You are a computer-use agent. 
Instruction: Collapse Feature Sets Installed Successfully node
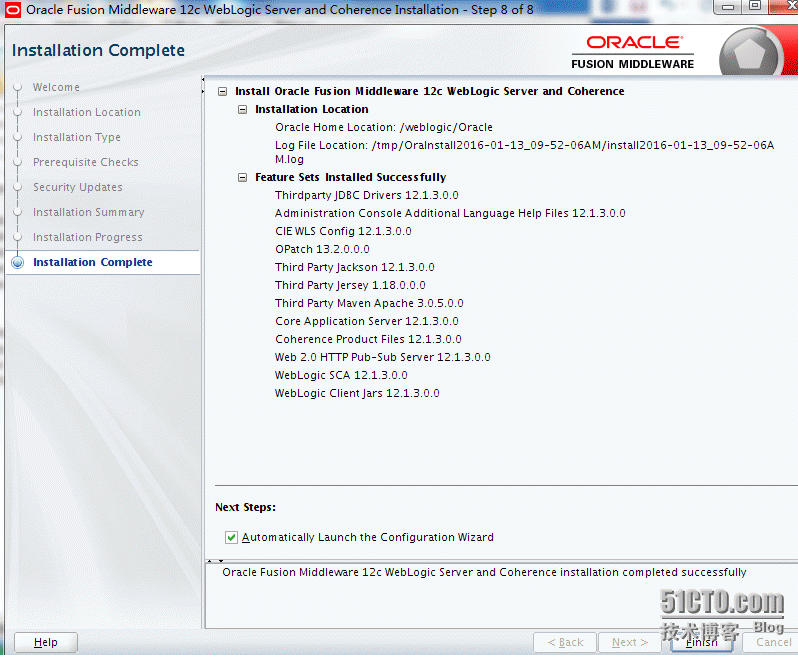coord(243,178)
